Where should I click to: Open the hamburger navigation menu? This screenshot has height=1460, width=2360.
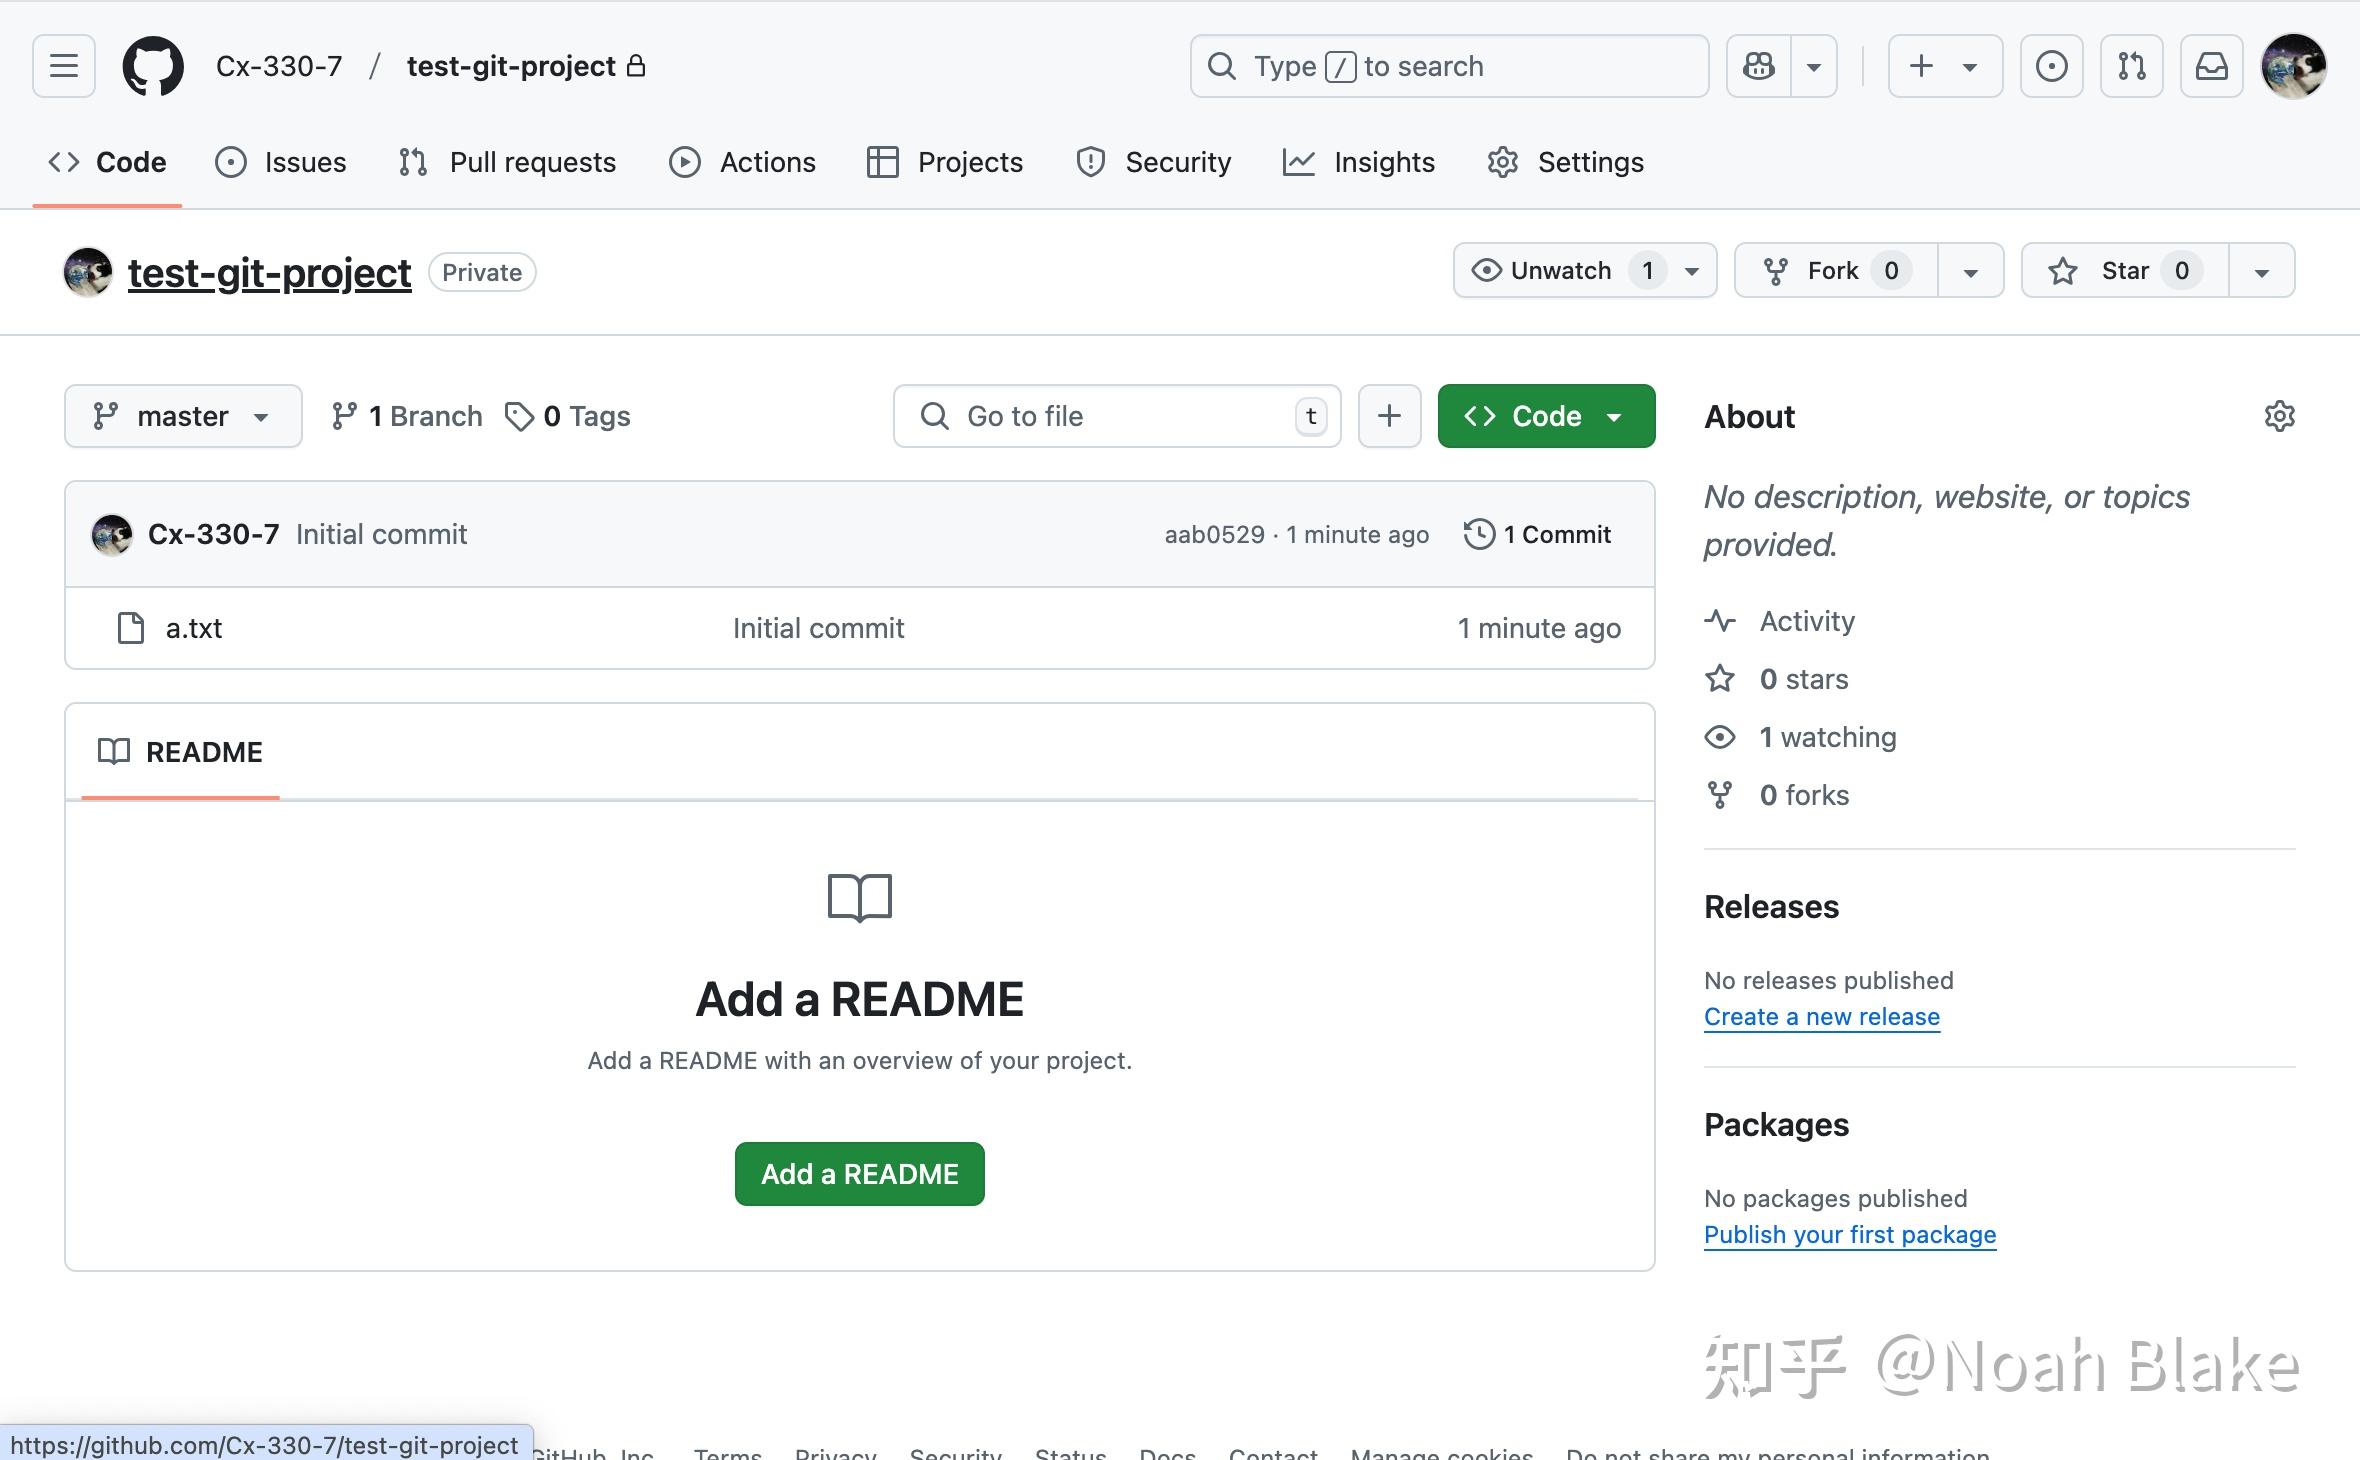[x=62, y=65]
